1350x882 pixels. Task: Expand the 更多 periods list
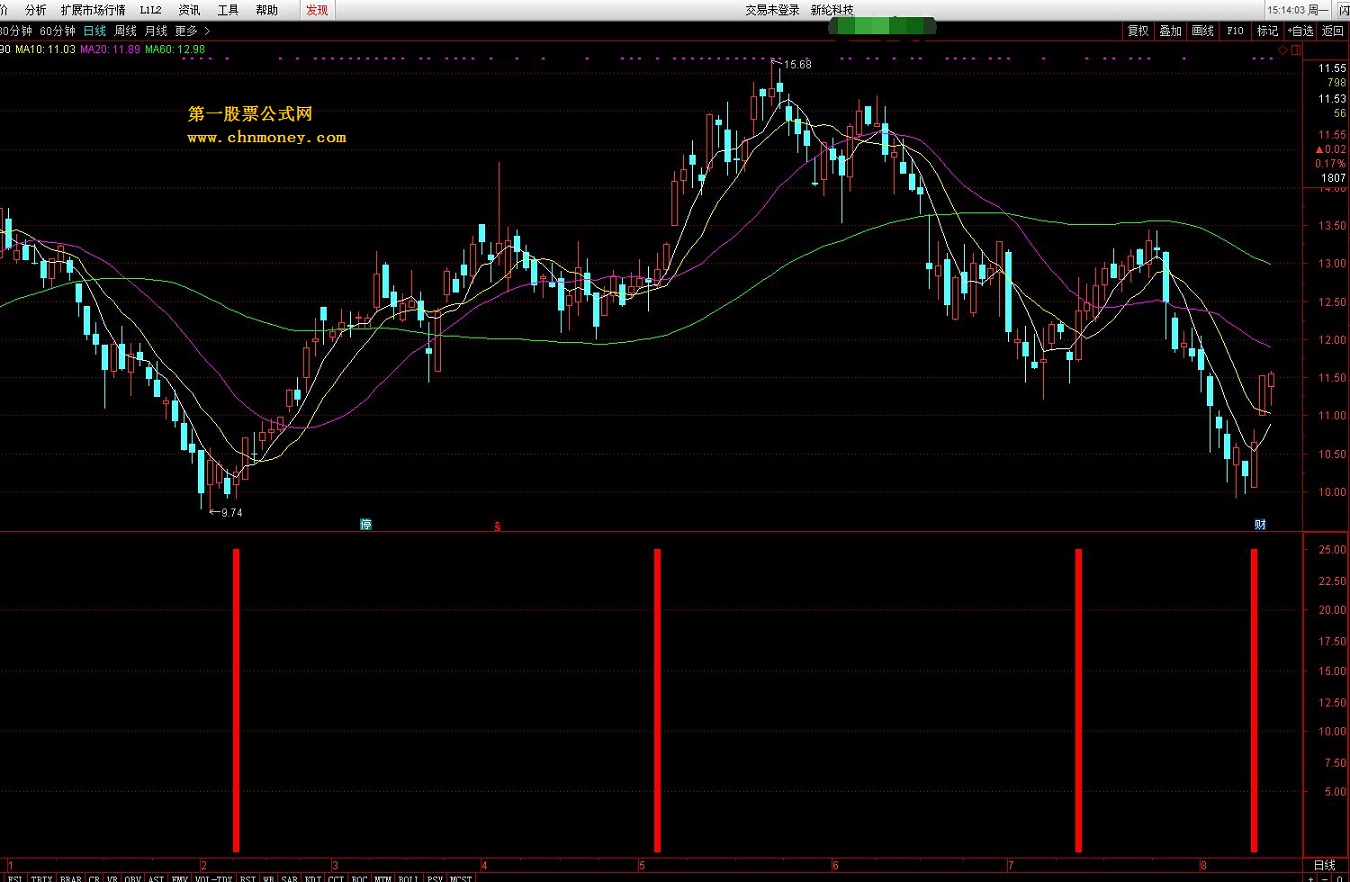click(192, 31)
